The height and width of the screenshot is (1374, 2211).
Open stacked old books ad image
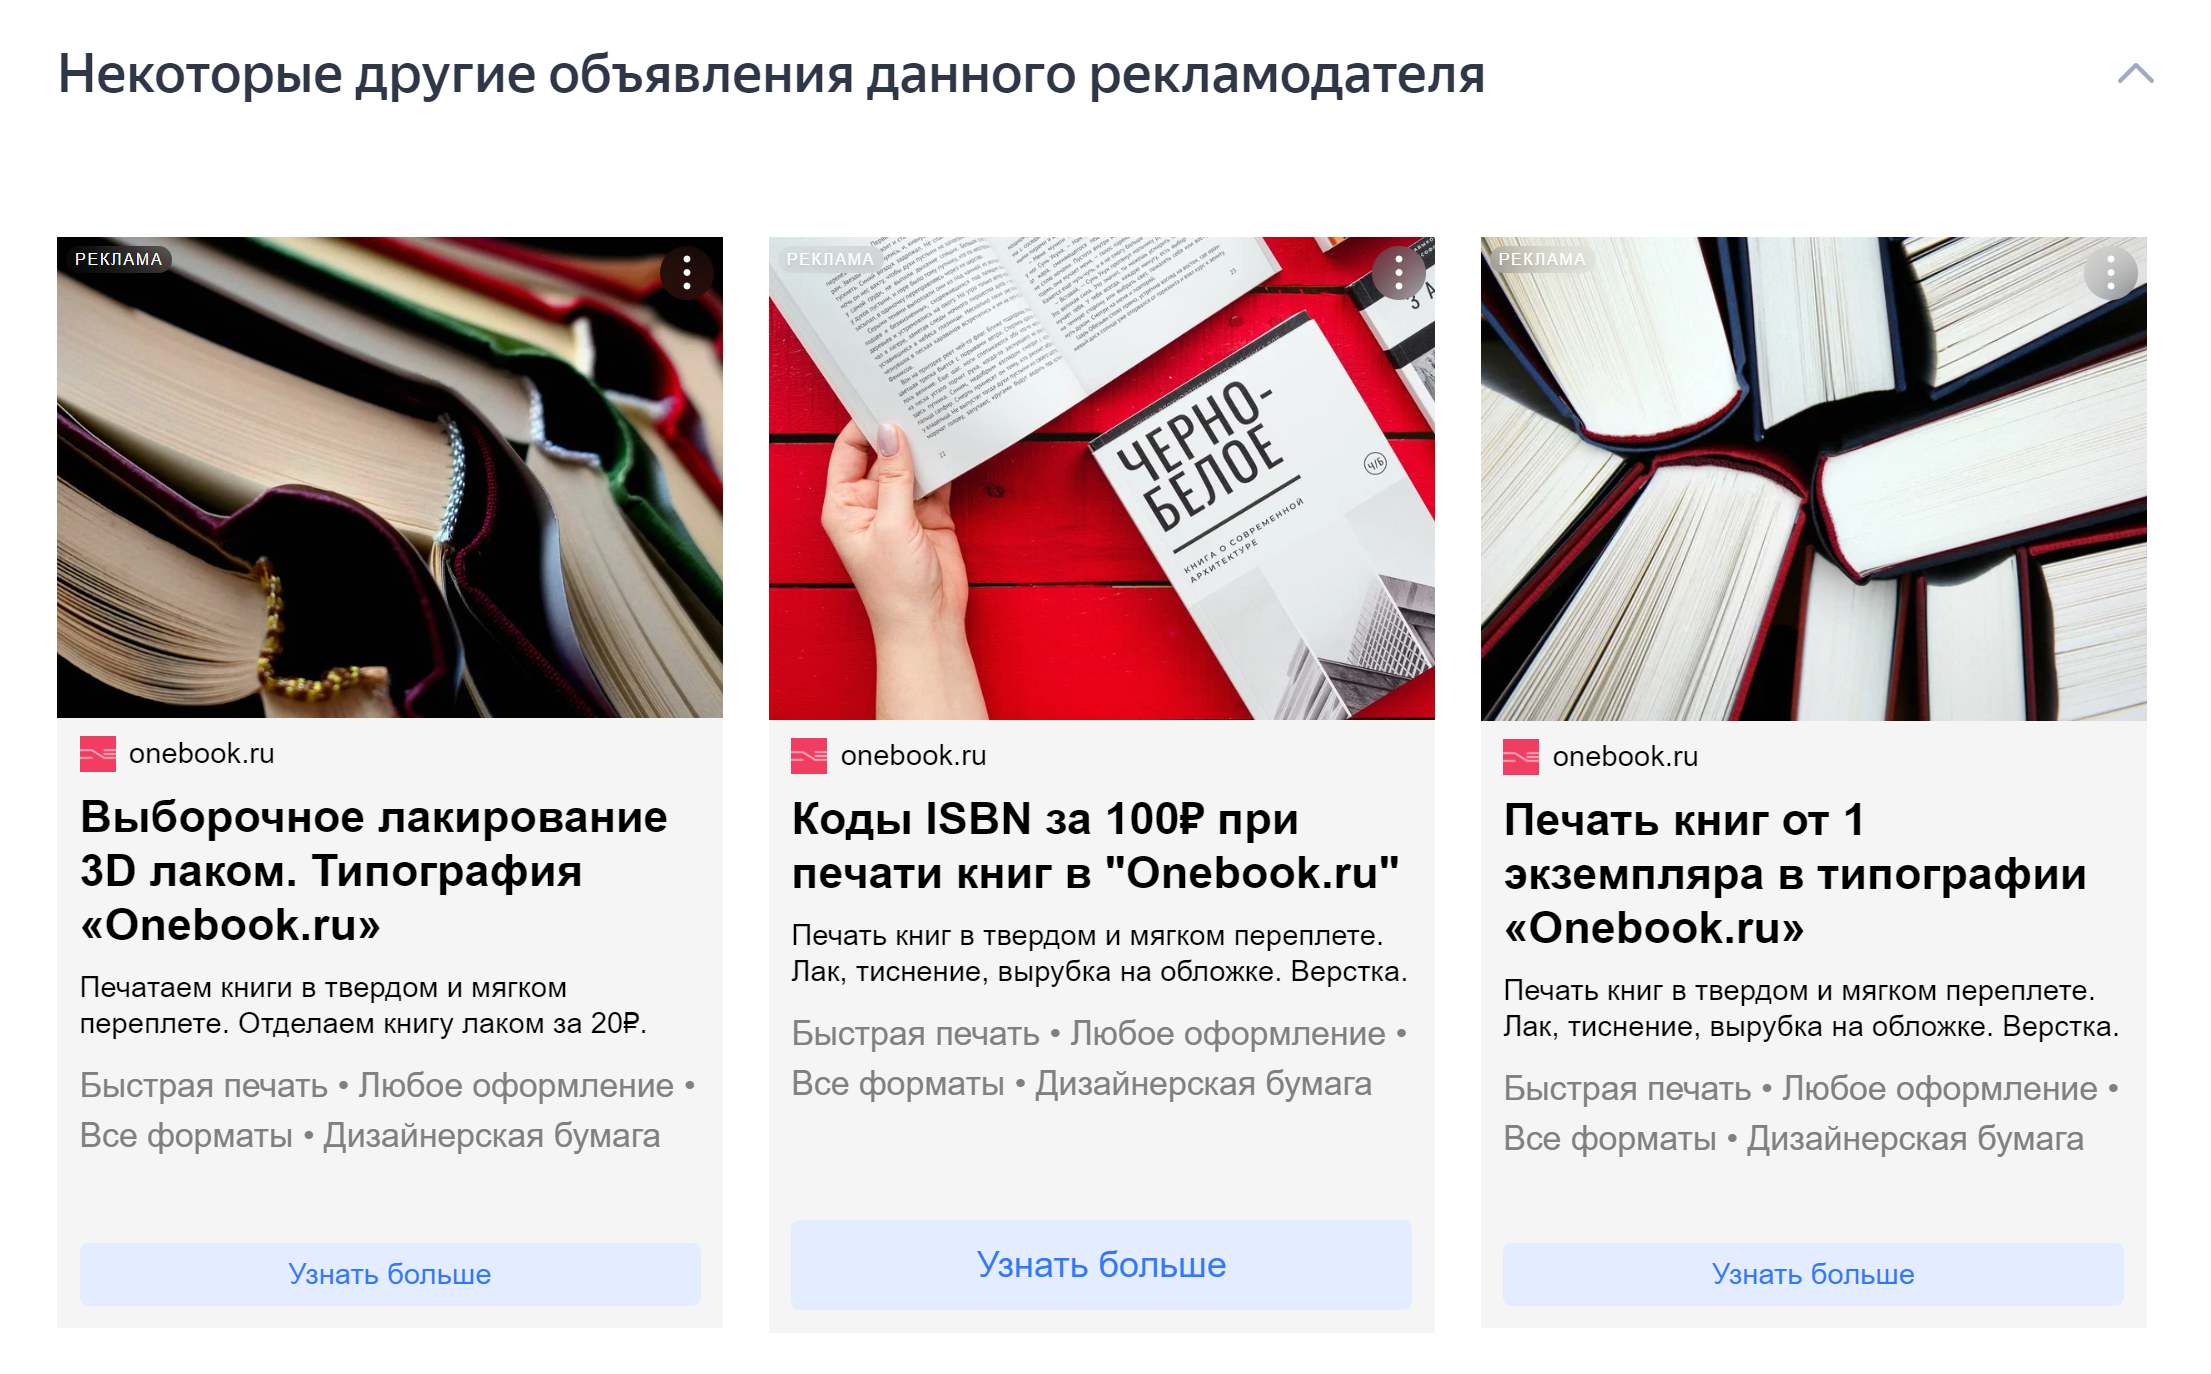click(390, 478)
